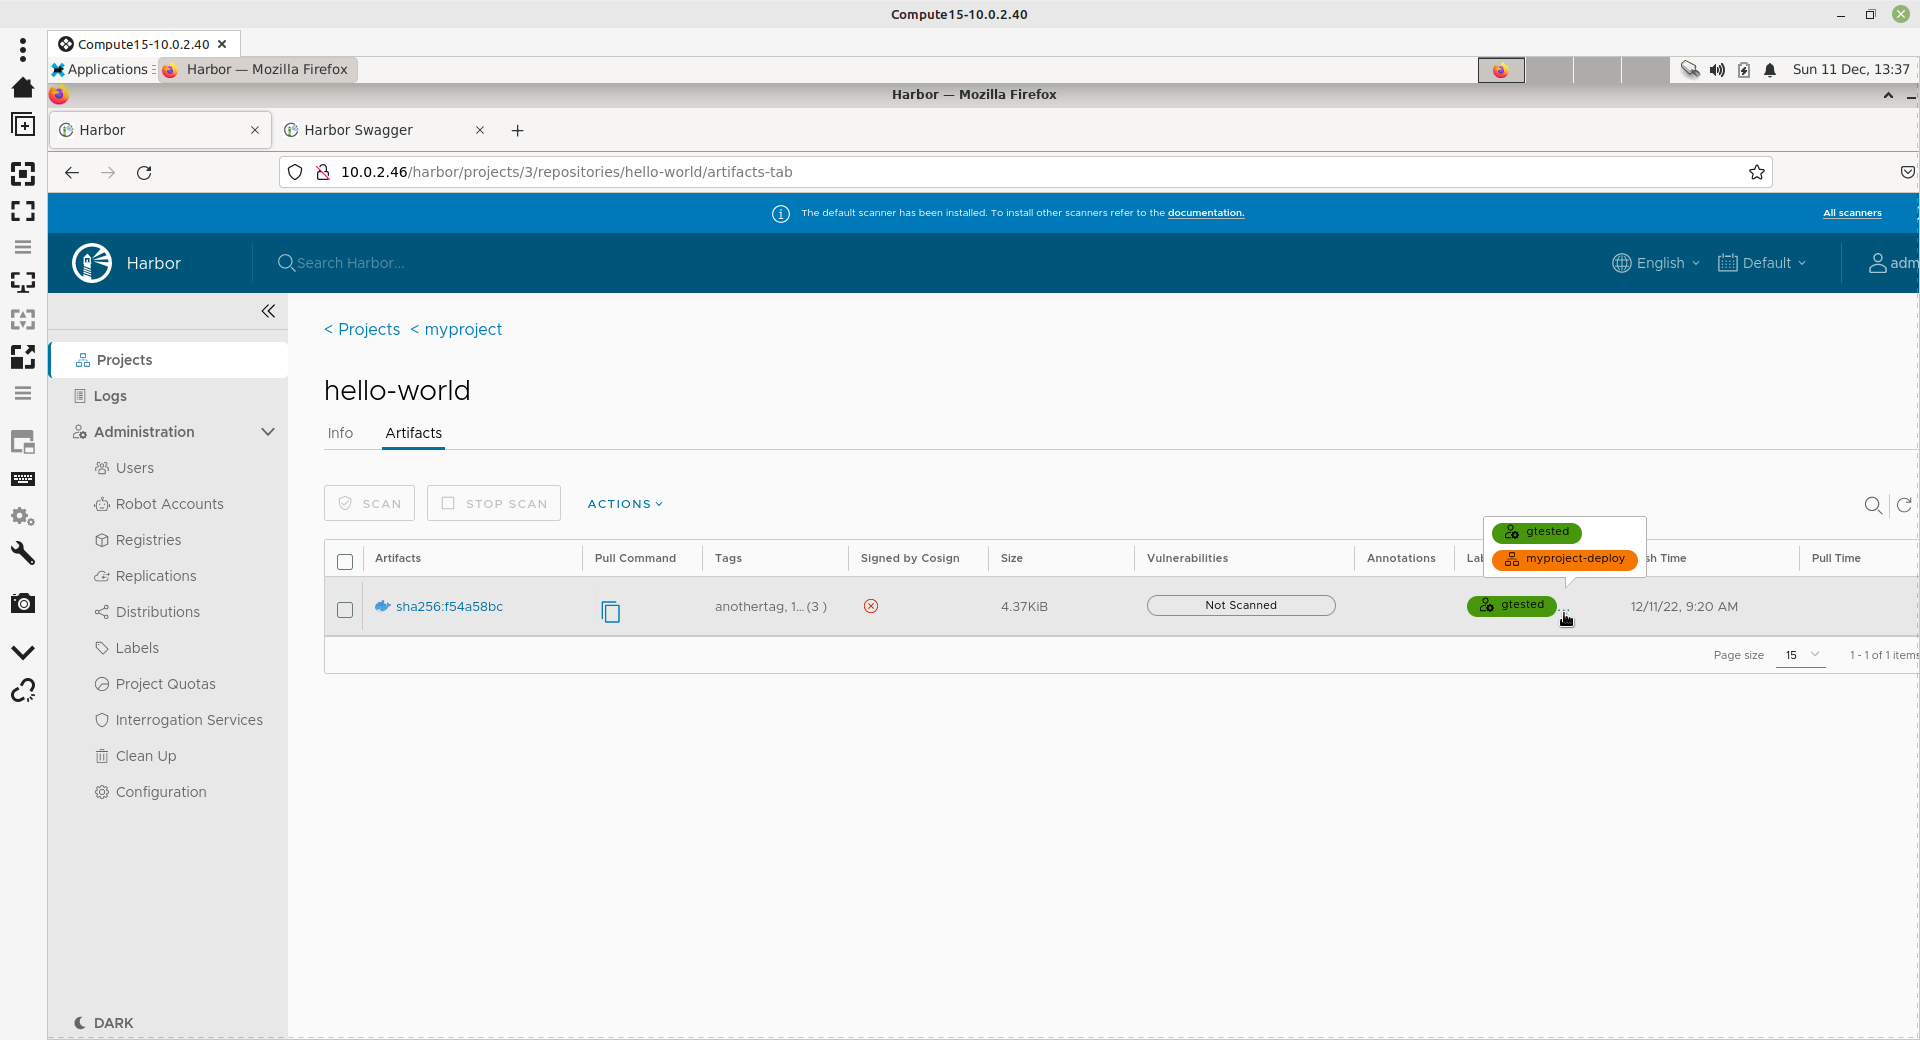
Task: Open the notification bell in system tray
Action: click(1770, 70)
